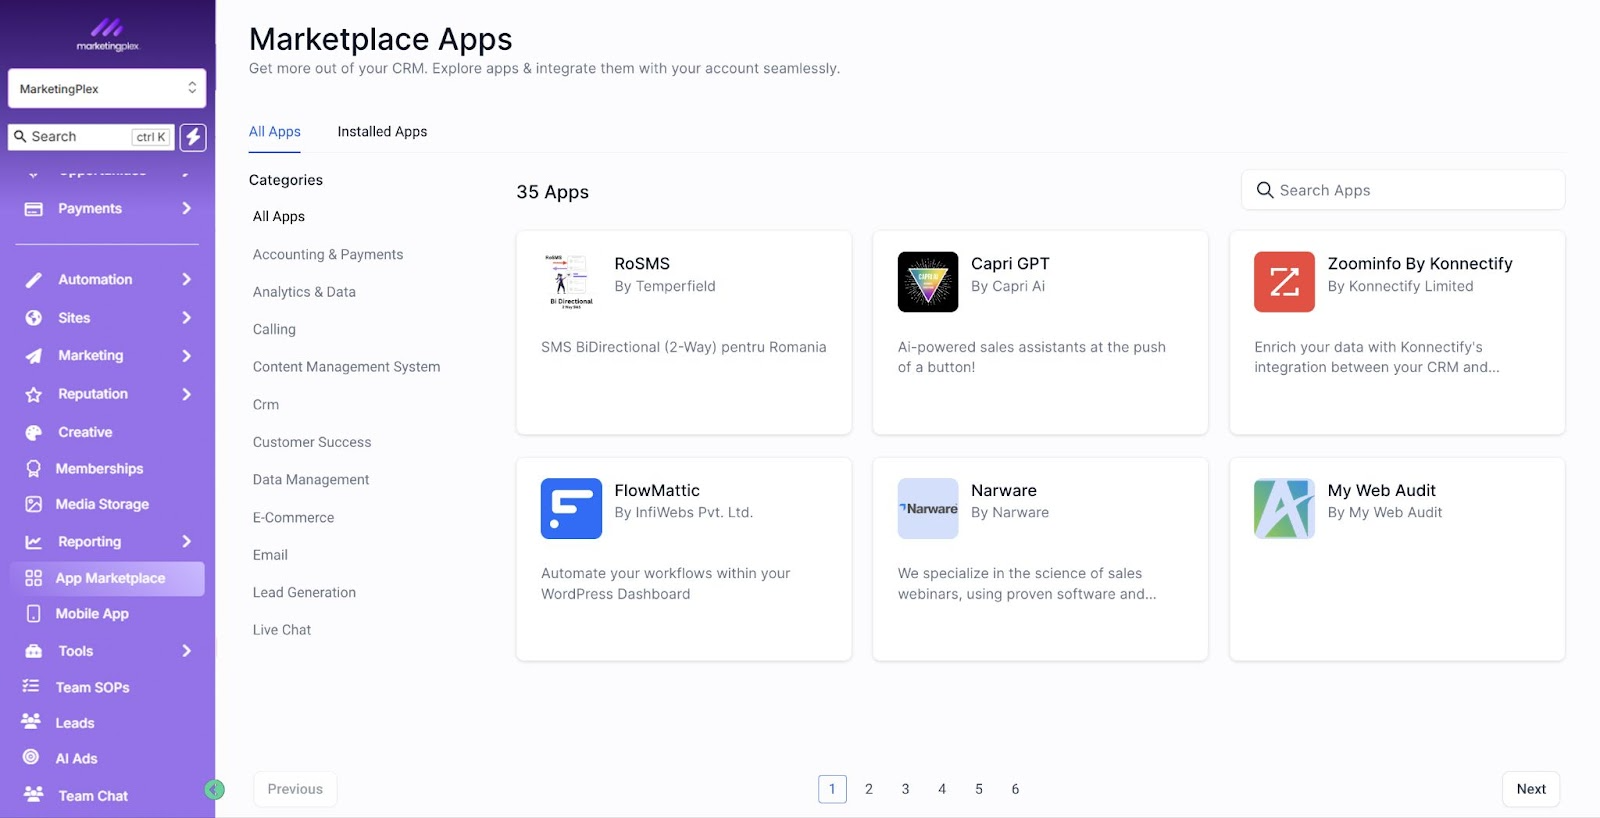Select the Lead Generation category
The width and height of the screenshot is (1600, 818).
pyautogui.click(x=304, y=593)
